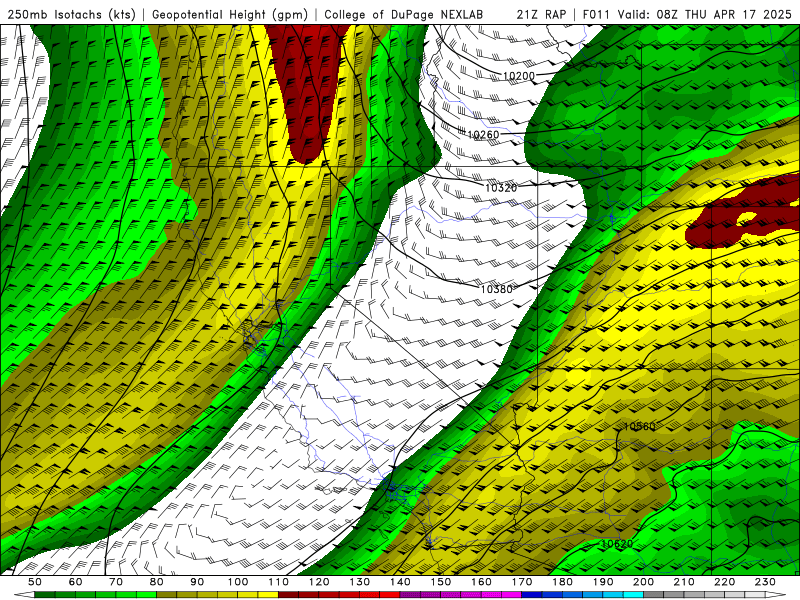This screenshot has height=600, width=800.
Task: Click the 70 value on the color scale
Action: point(116,582)
